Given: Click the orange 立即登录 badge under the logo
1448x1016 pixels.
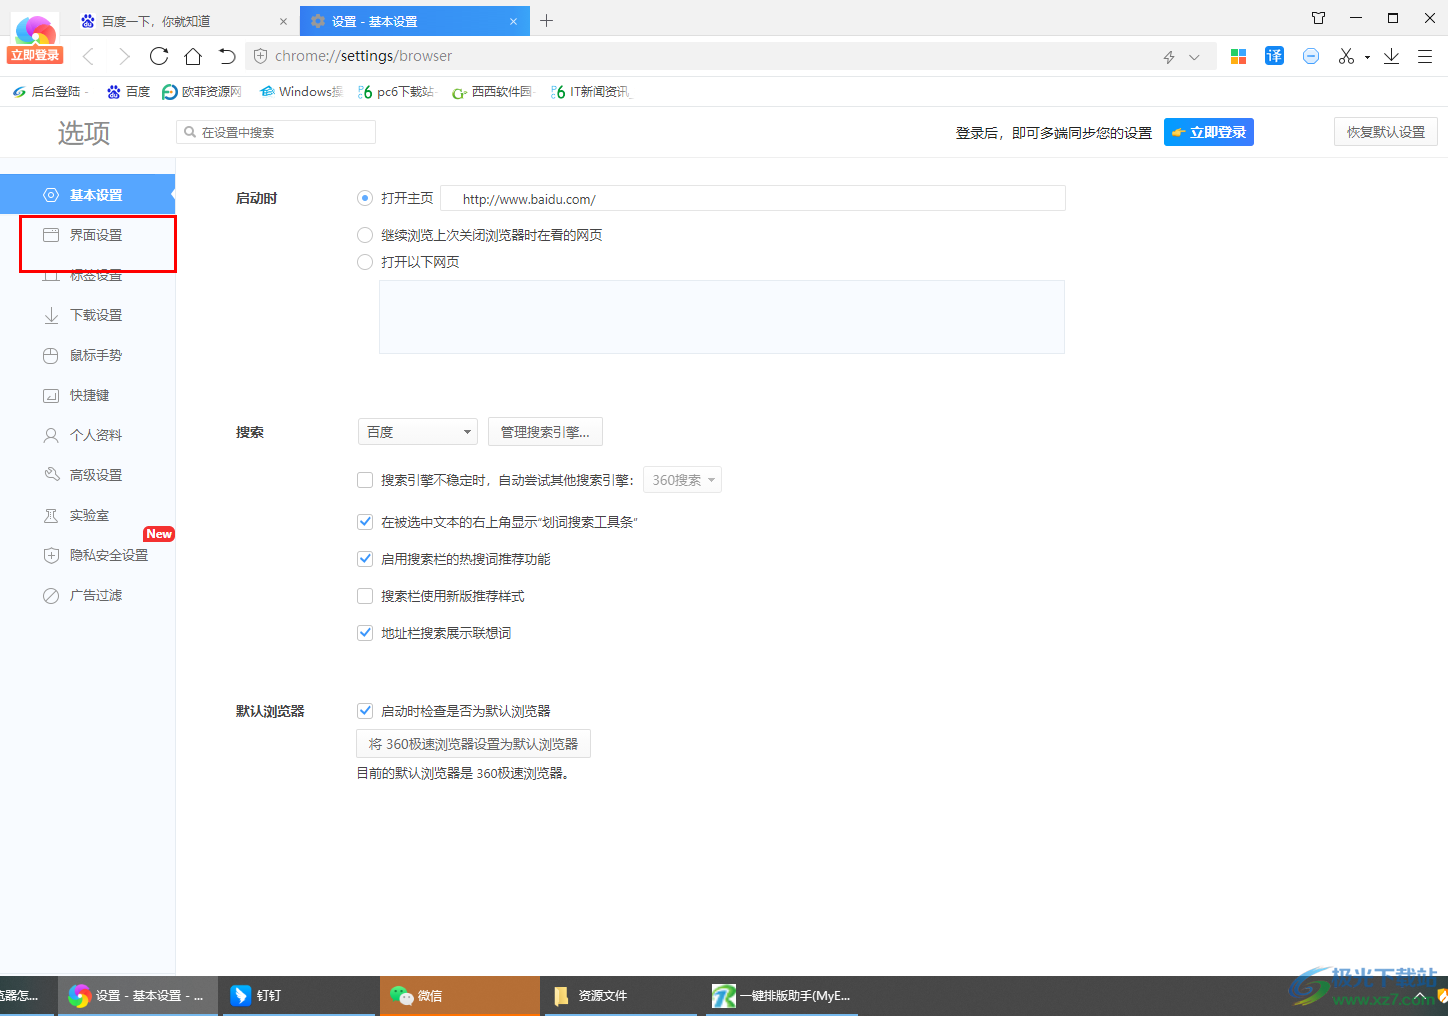Looking at the screenshot, I should tap(35, 55).
